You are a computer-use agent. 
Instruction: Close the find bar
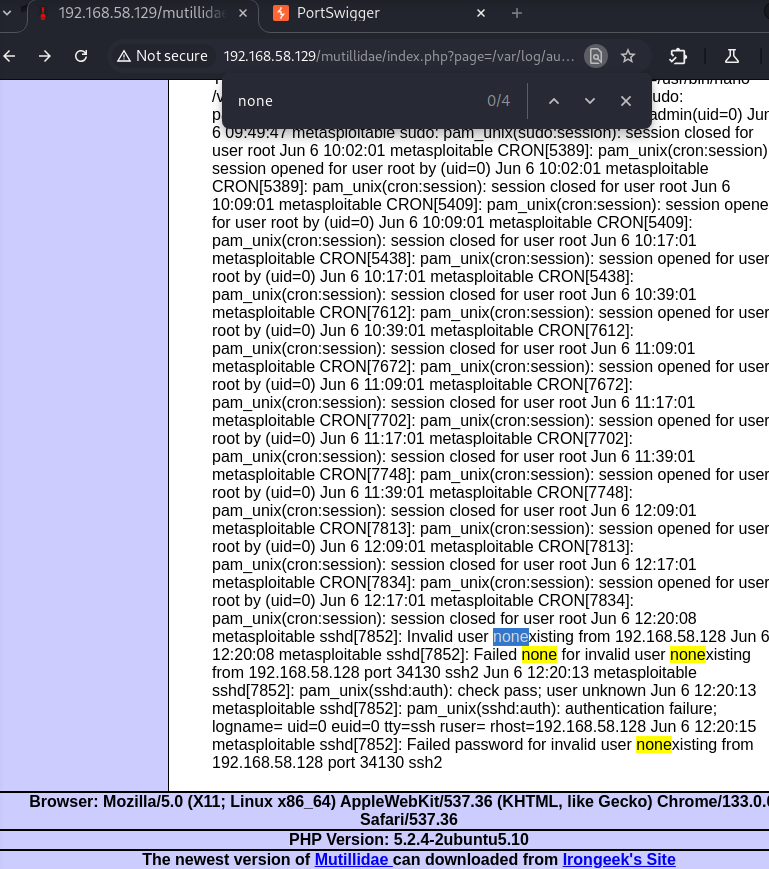(626, 101)
